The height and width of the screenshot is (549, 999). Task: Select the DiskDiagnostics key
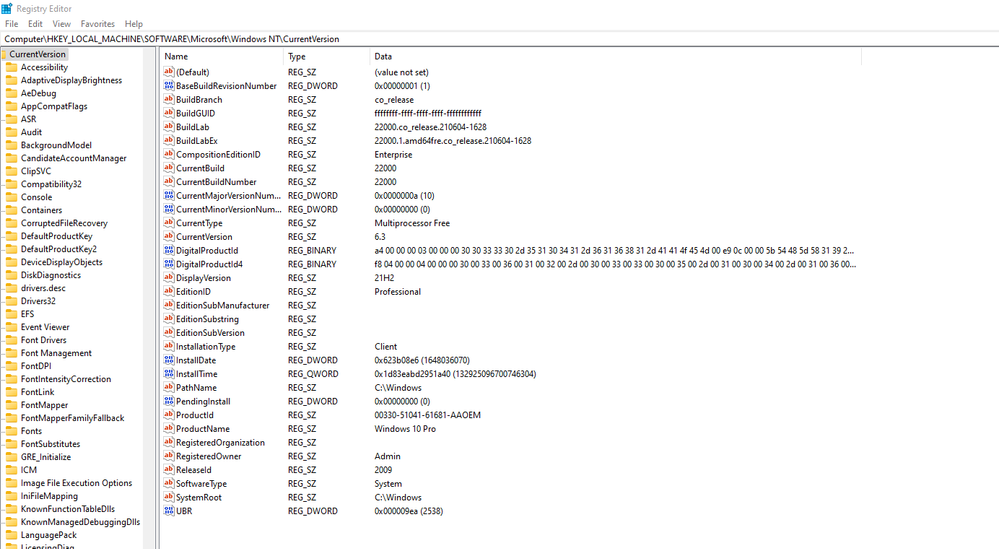(51, 275)
